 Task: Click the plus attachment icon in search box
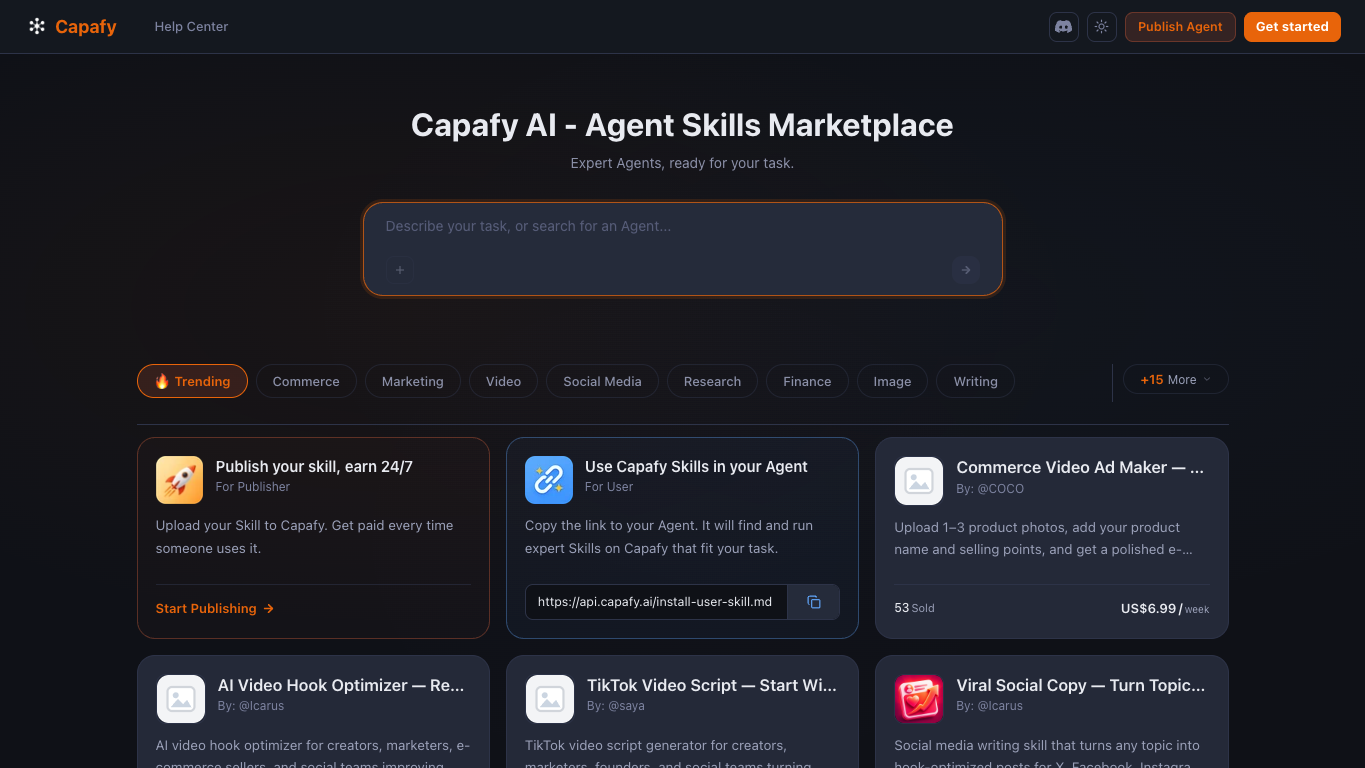pos(400,270)
